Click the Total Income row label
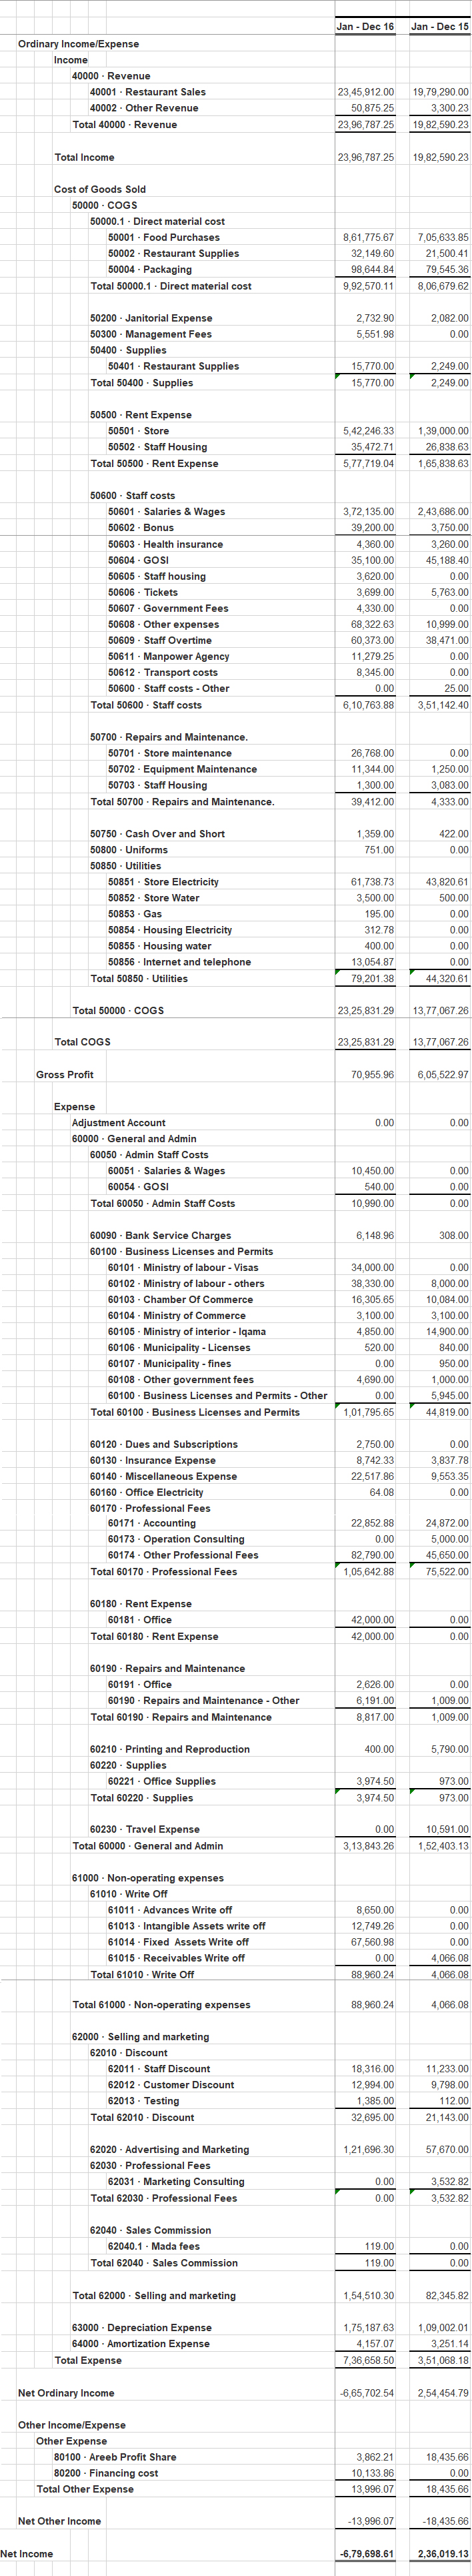The height and width of the screenshot is (2576, 472). [x=84, y=157]
